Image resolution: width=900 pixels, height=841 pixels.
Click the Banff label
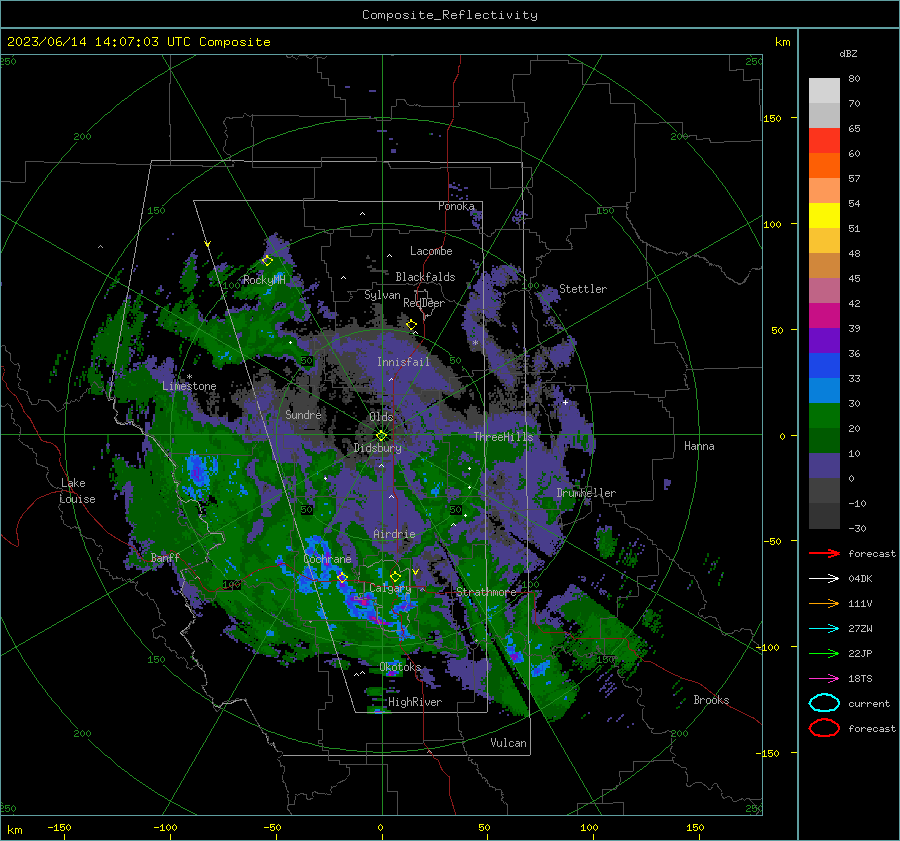tap(165, 557)
